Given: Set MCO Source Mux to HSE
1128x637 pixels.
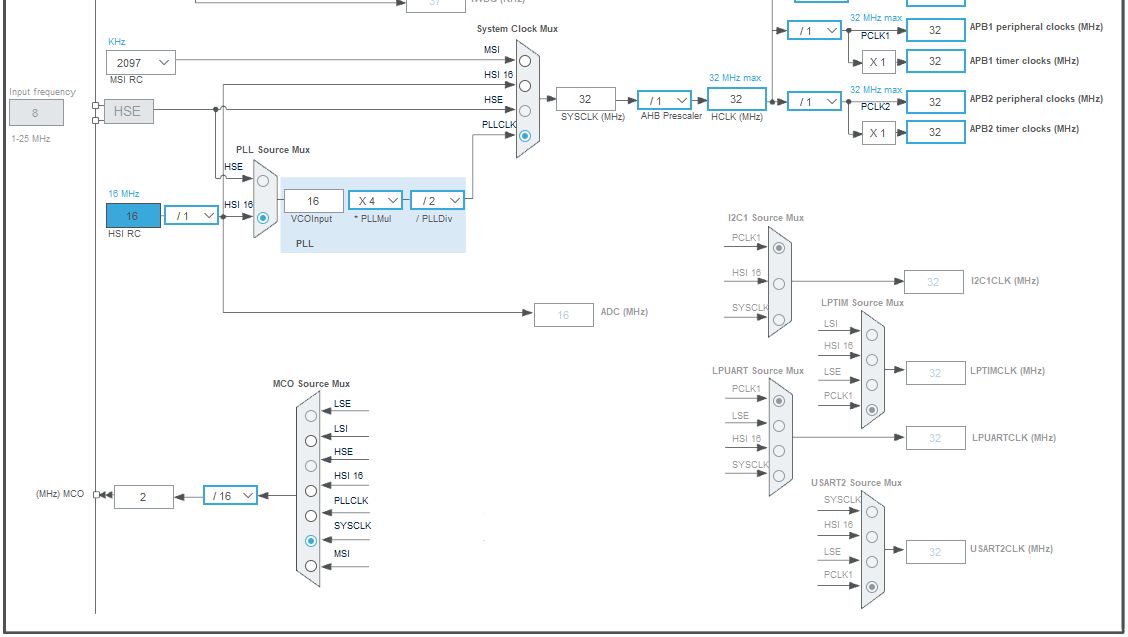Looking at the screenshot, I should (x=311, y=466).
